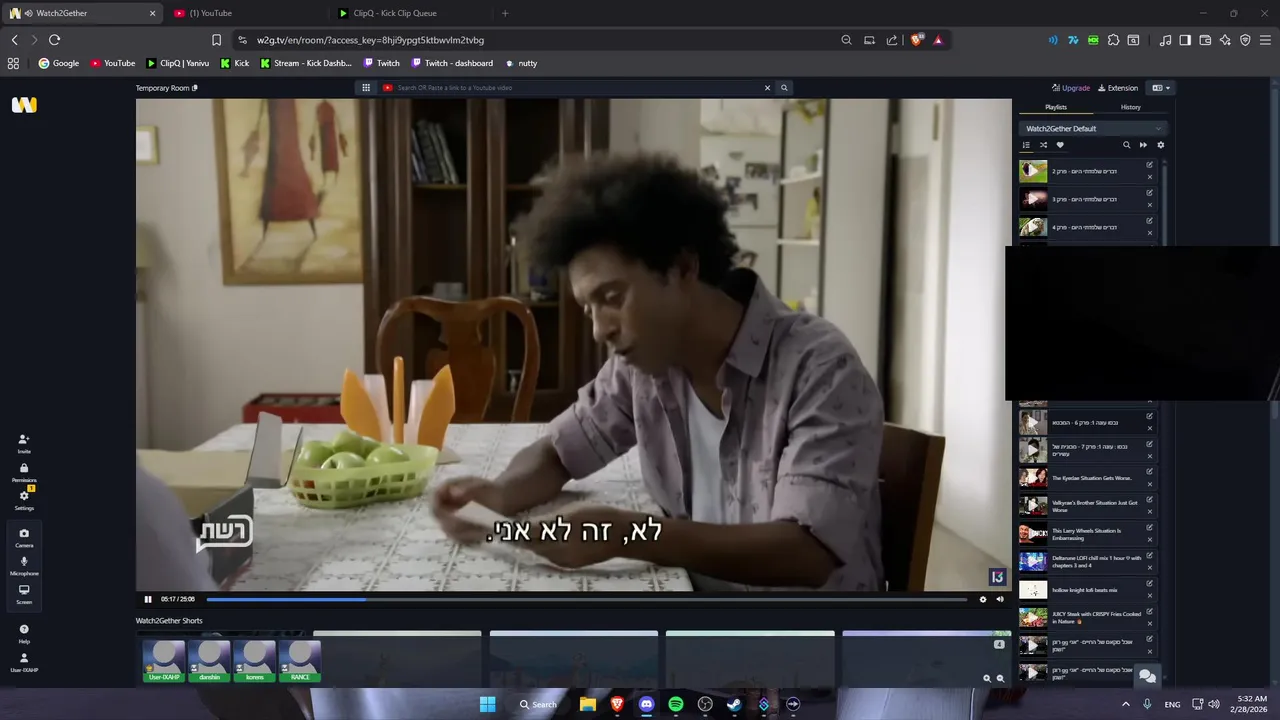Pause the video playback
This screenshot has height=720, width=1280.
pyautogui.click(x=148, y=600)
